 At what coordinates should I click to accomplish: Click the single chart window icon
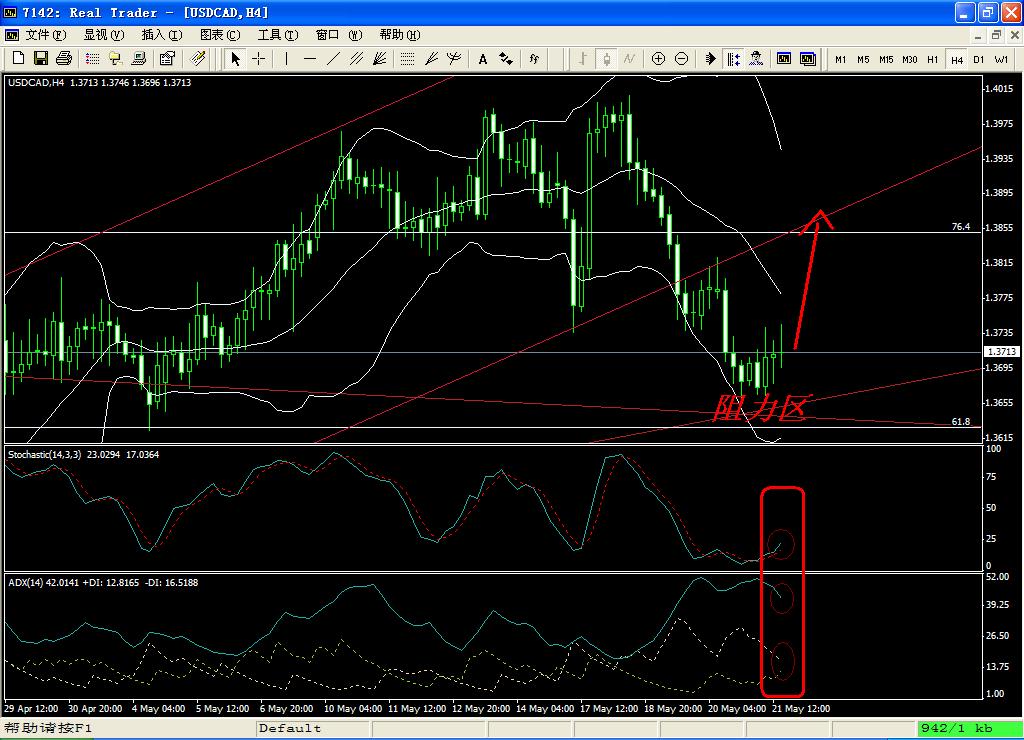(784, 59)
